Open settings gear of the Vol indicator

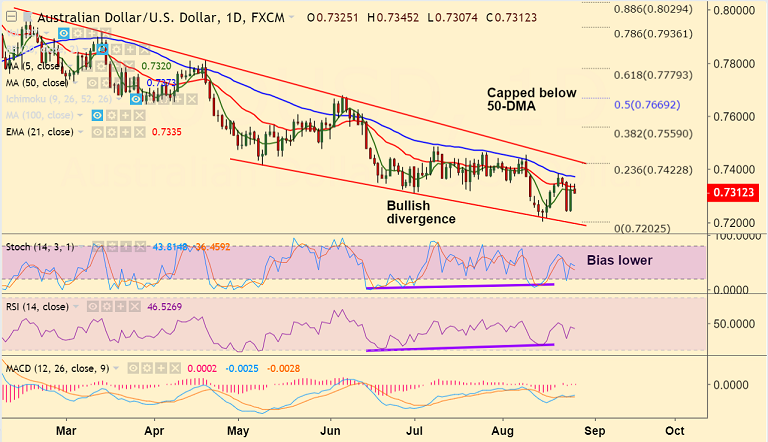[x=77, y=33]
